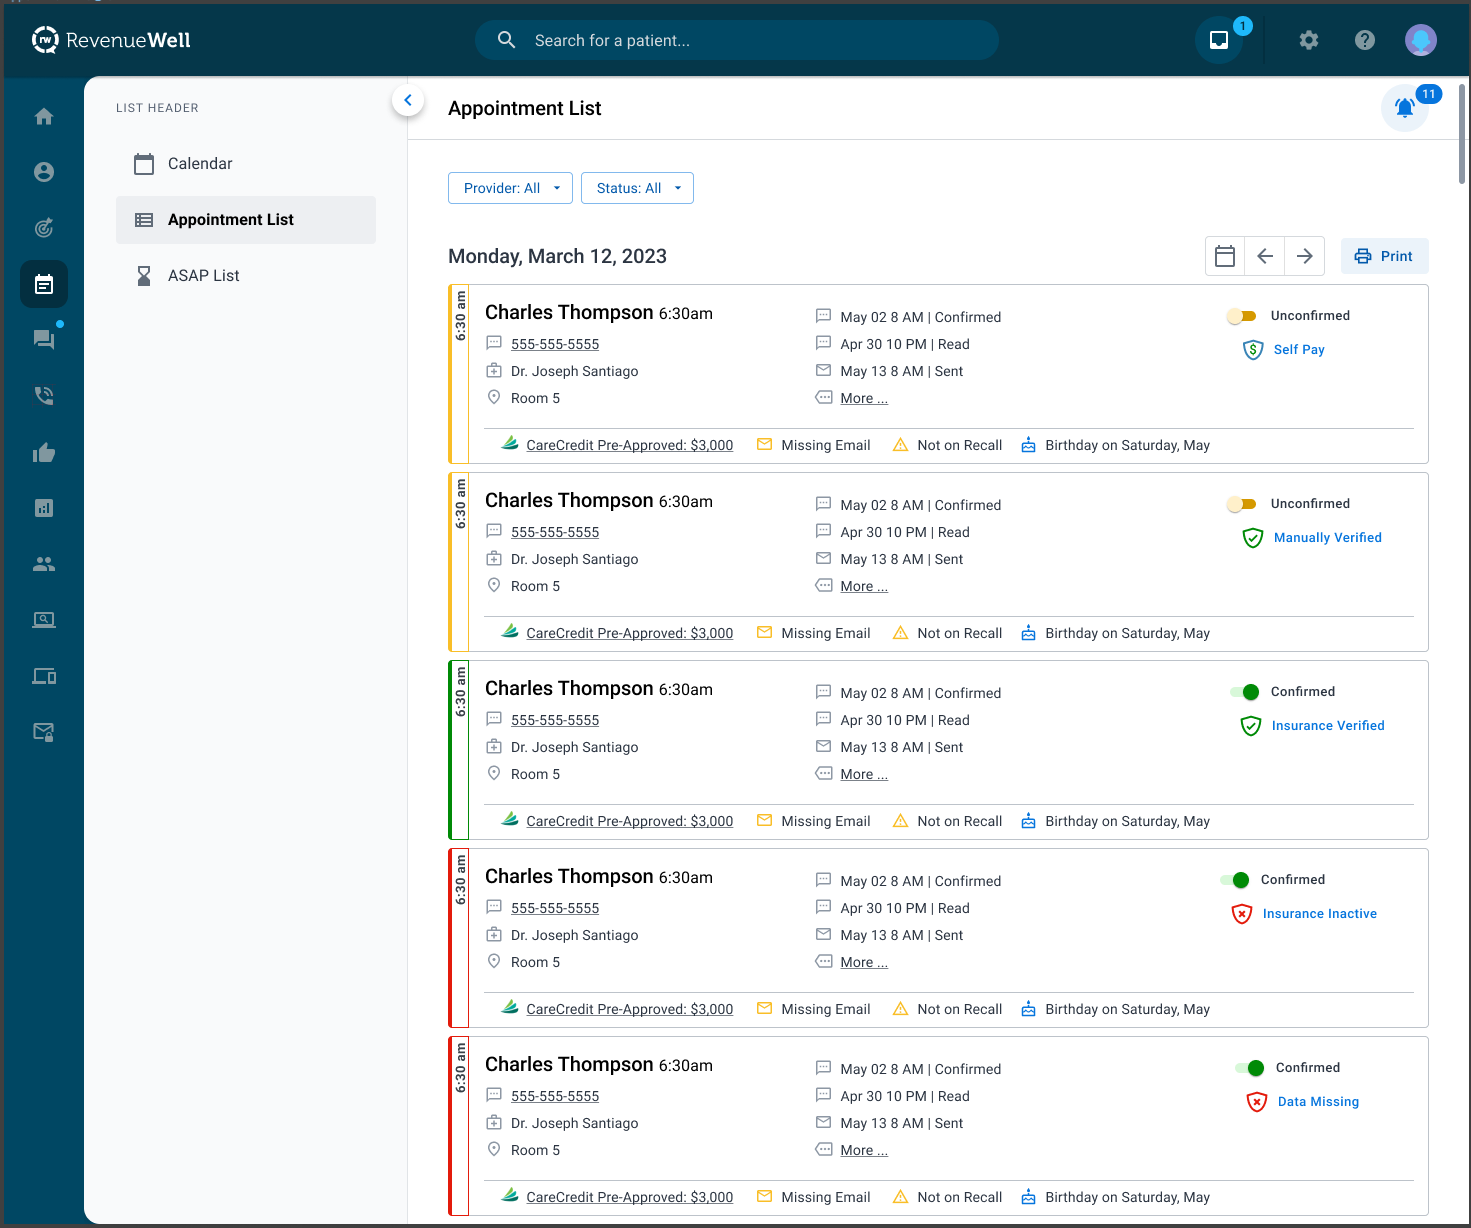Open the user avatar menu

(x=1421, y=40)
